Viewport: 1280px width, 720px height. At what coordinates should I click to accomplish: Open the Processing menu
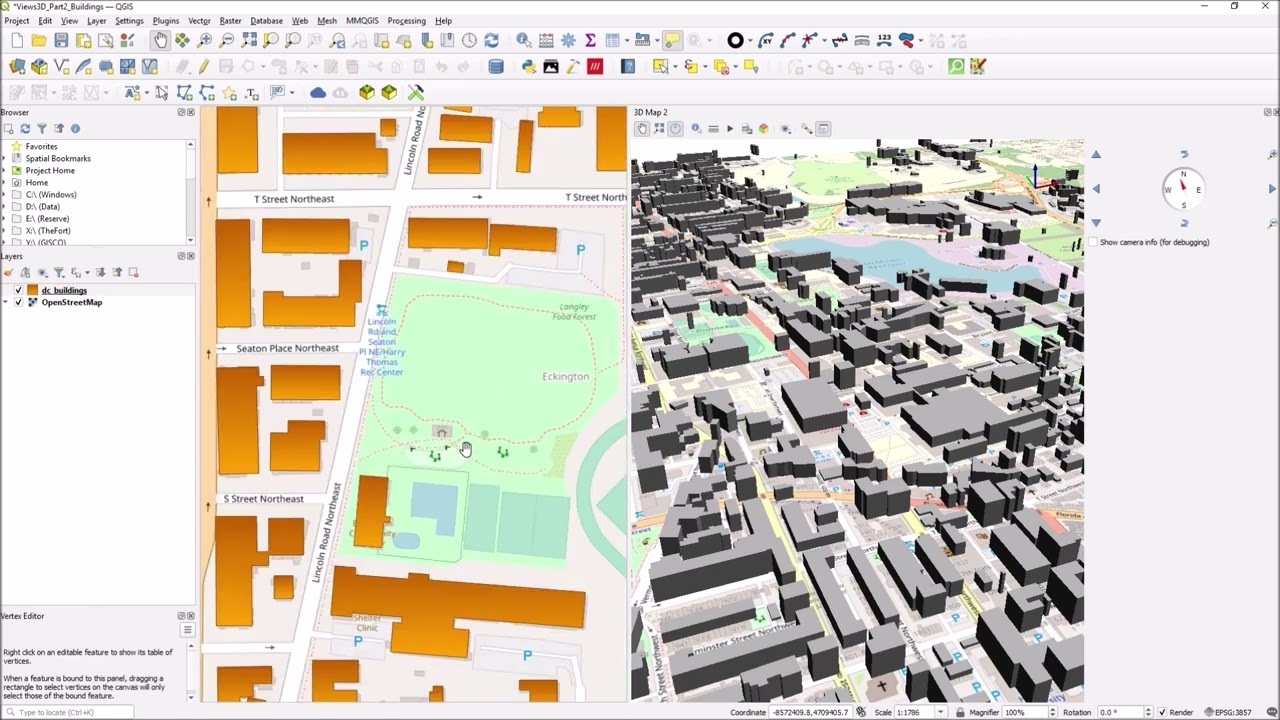coord(406,20)
